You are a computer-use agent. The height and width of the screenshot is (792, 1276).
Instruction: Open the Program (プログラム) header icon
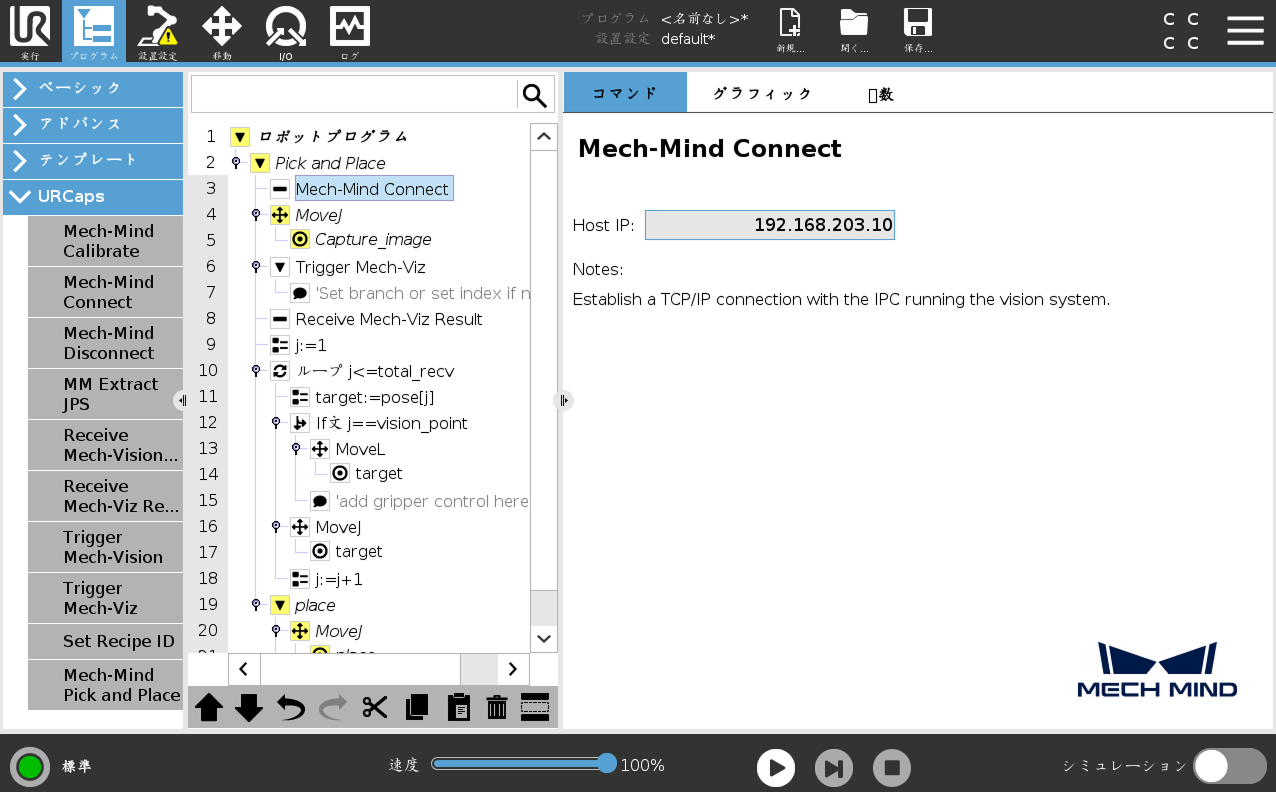94,32
